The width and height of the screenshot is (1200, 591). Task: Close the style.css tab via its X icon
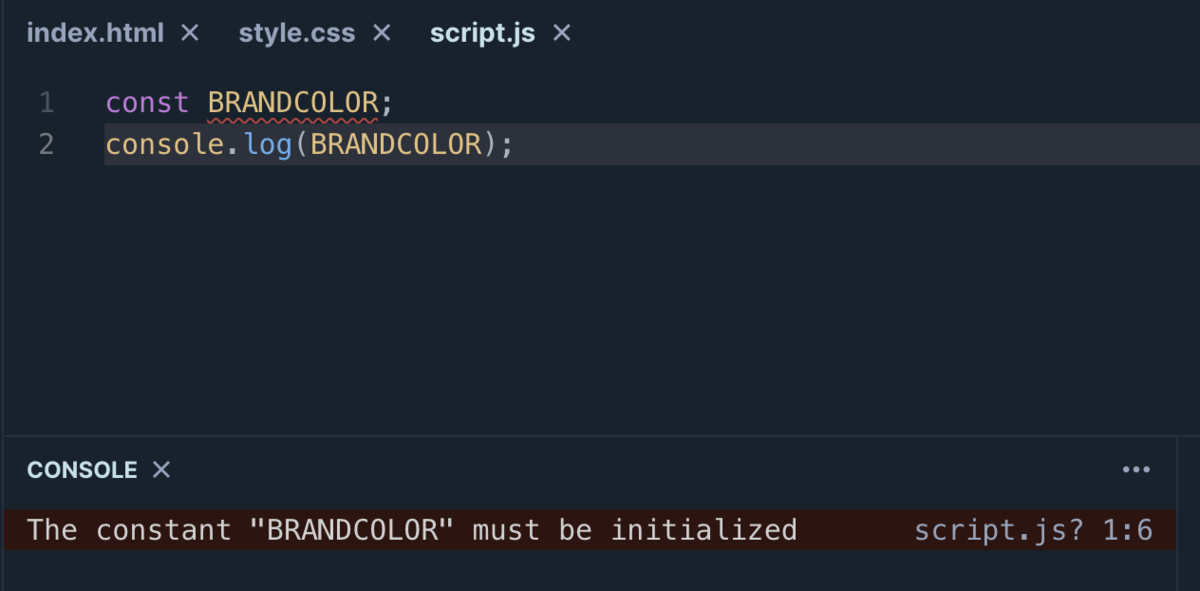click(381, 32)
